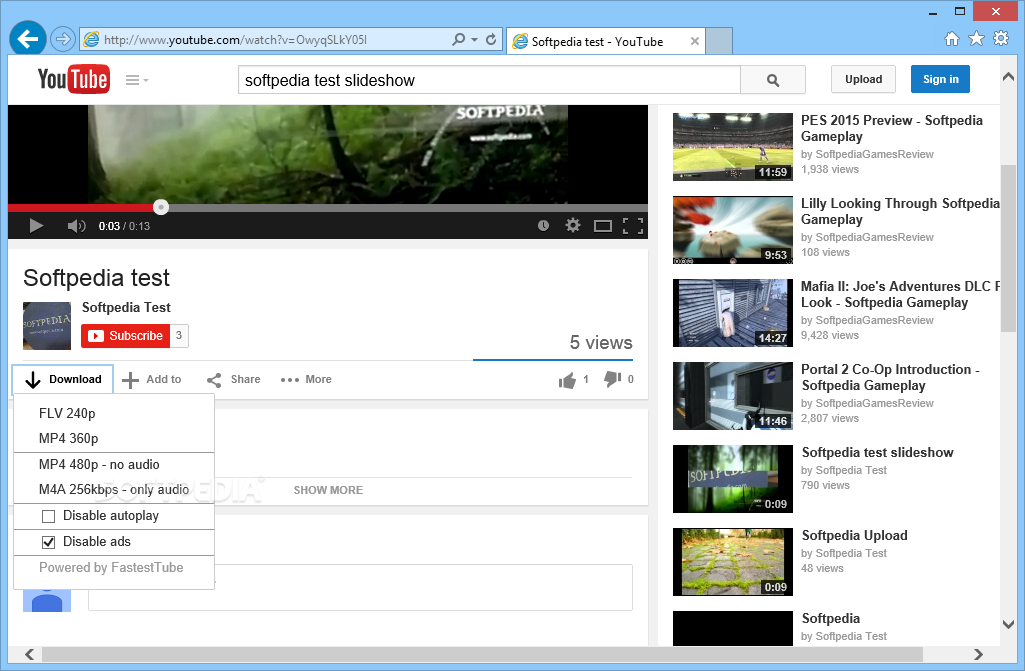Click the comment input box
Viewport: 1025px width, 671px height.
pos(360,587)
